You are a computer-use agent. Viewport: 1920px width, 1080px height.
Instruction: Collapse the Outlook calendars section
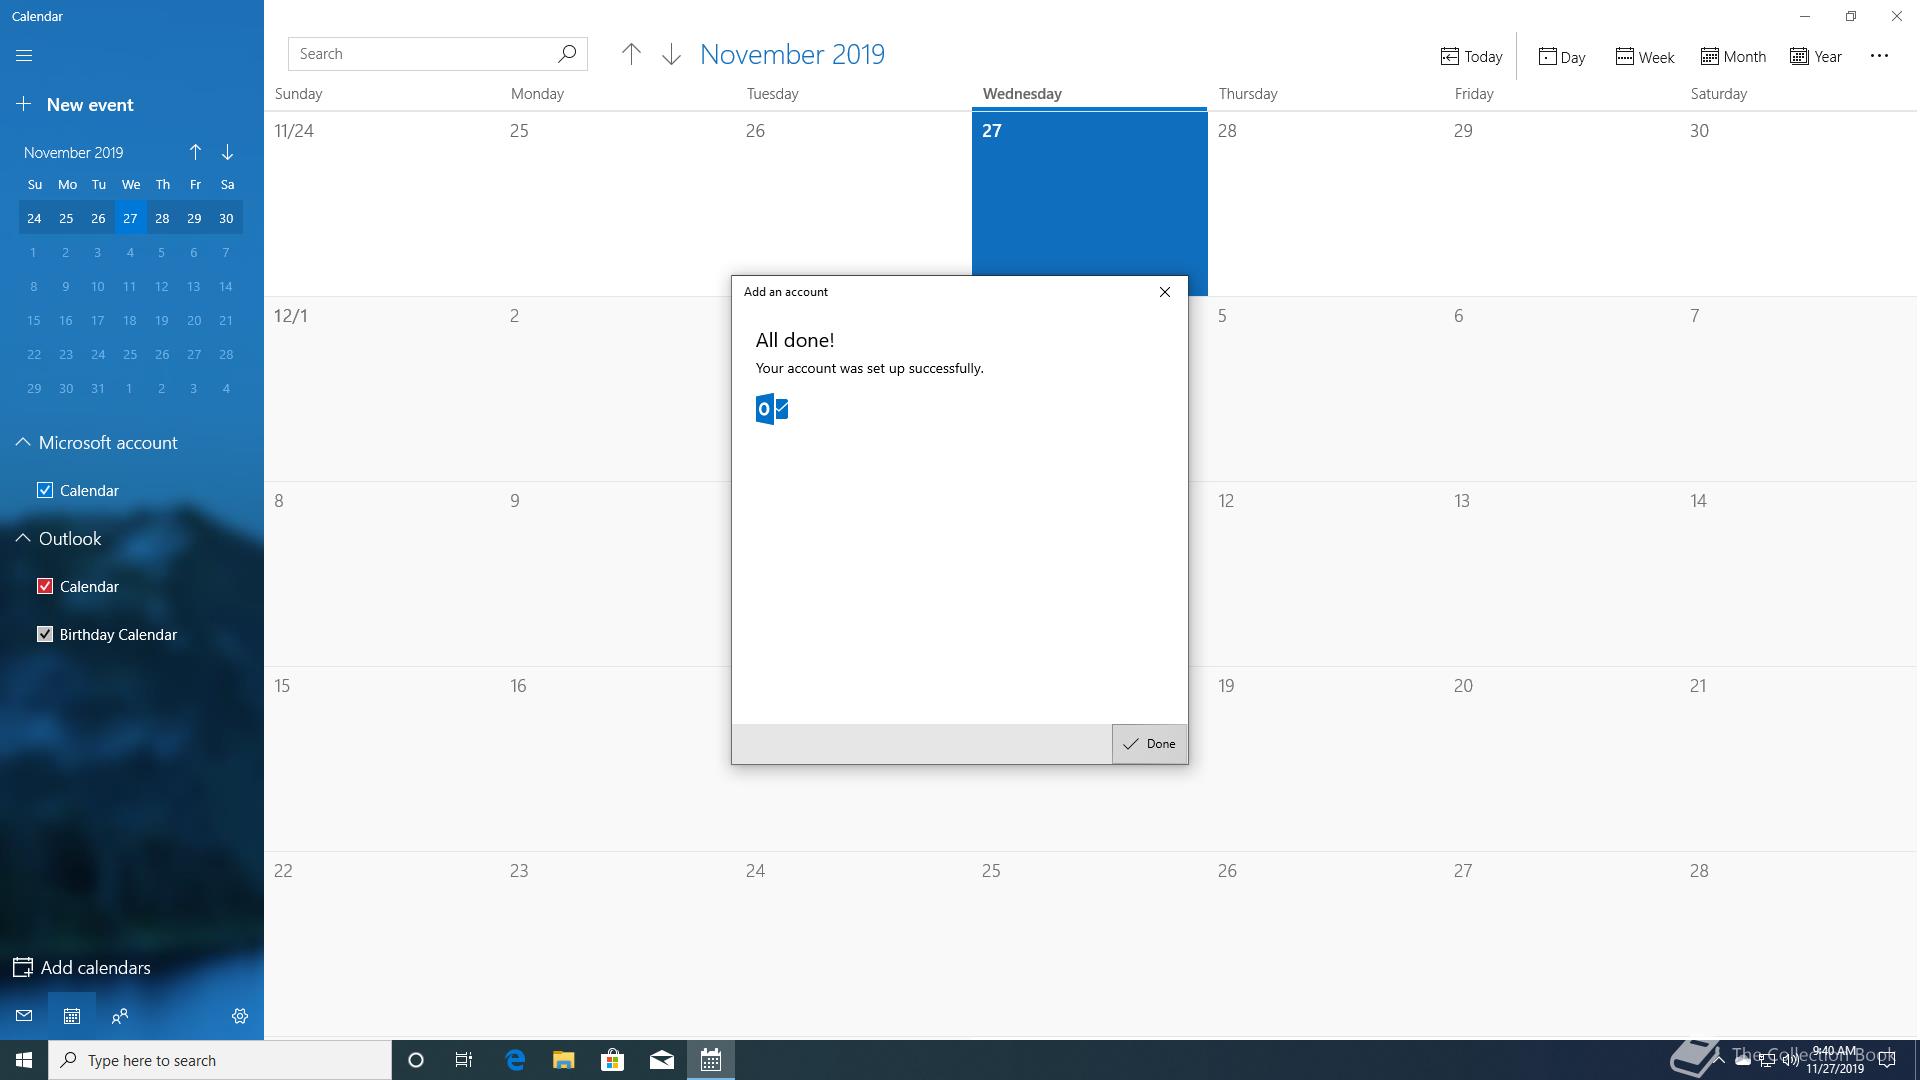pos(23,539)
